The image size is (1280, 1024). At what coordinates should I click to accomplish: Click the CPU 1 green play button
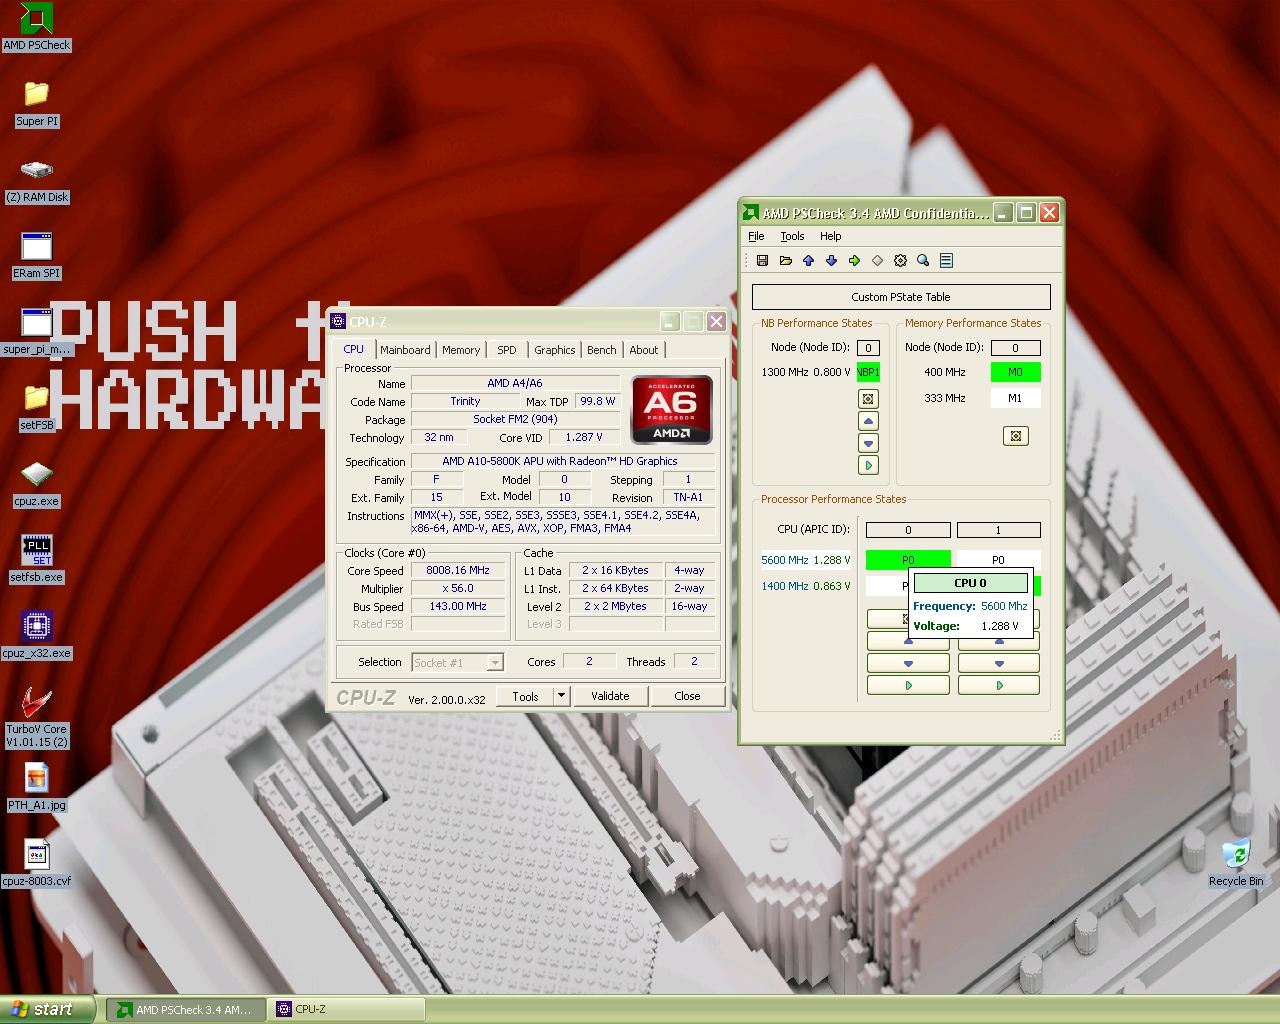pyautogui.click(x=998, y=686)
